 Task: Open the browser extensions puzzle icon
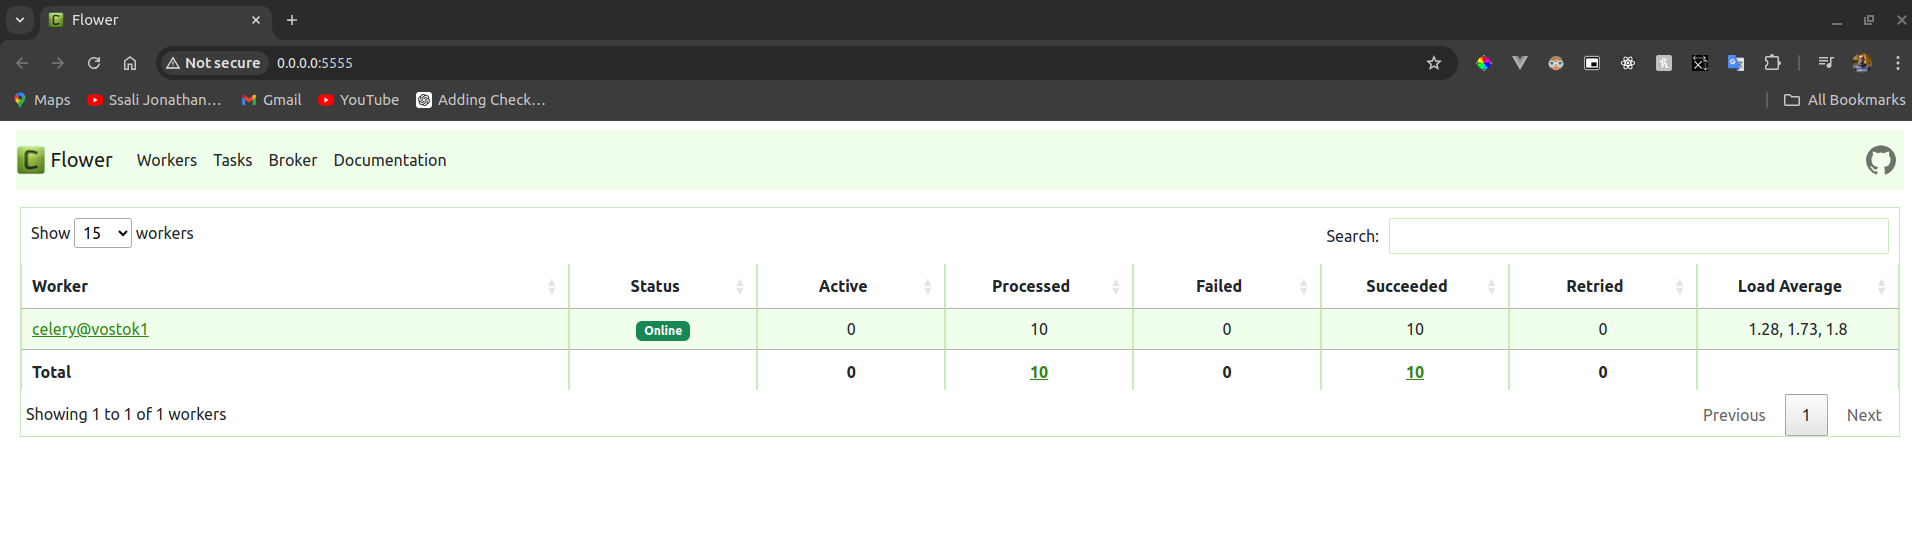1772,63
